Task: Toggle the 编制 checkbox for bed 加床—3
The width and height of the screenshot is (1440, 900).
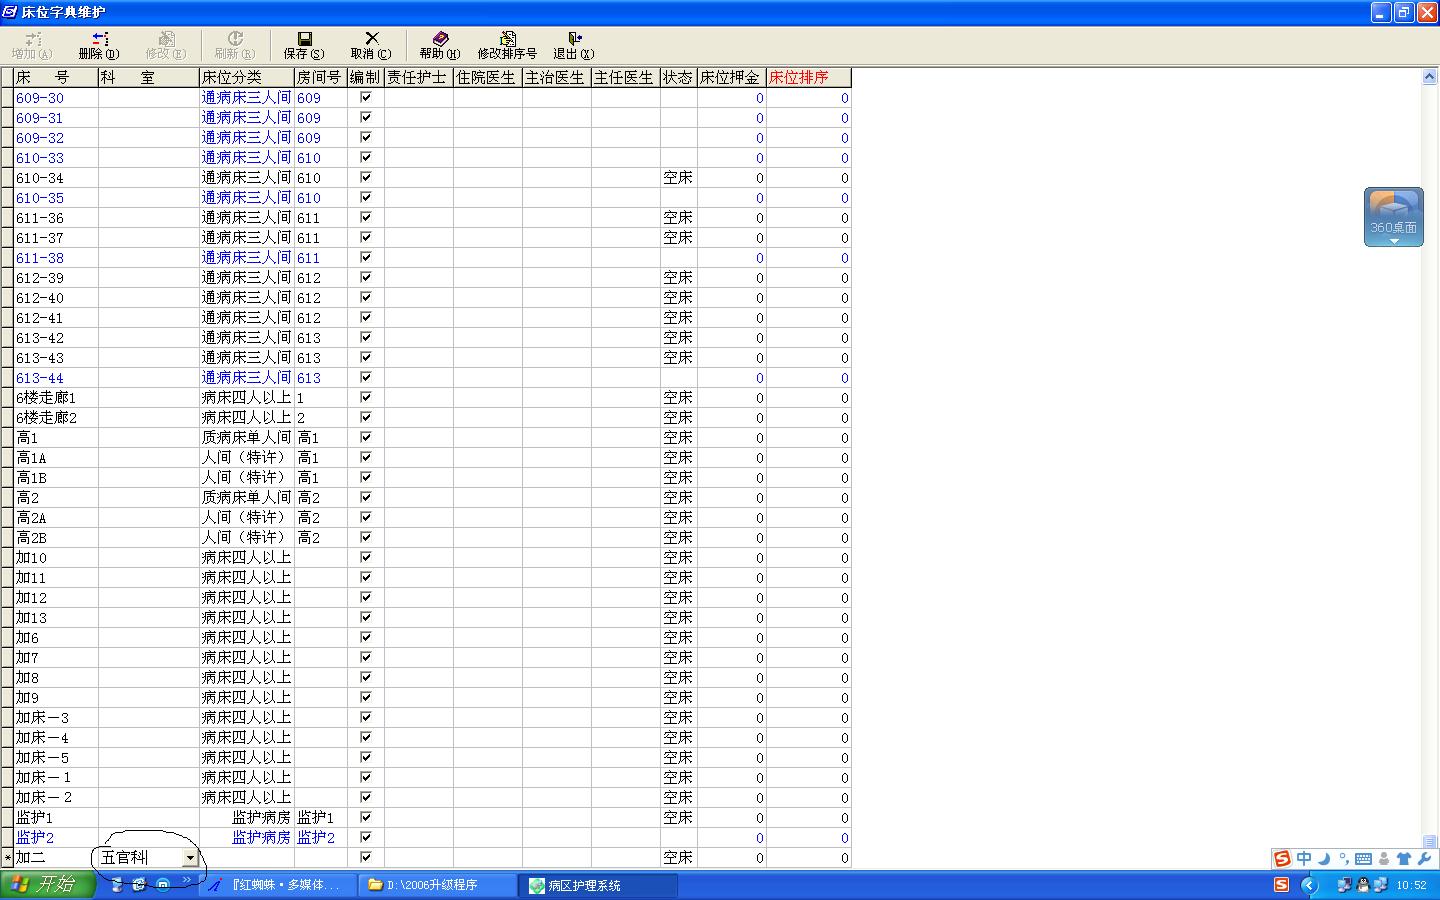Action: pos(365,717)
